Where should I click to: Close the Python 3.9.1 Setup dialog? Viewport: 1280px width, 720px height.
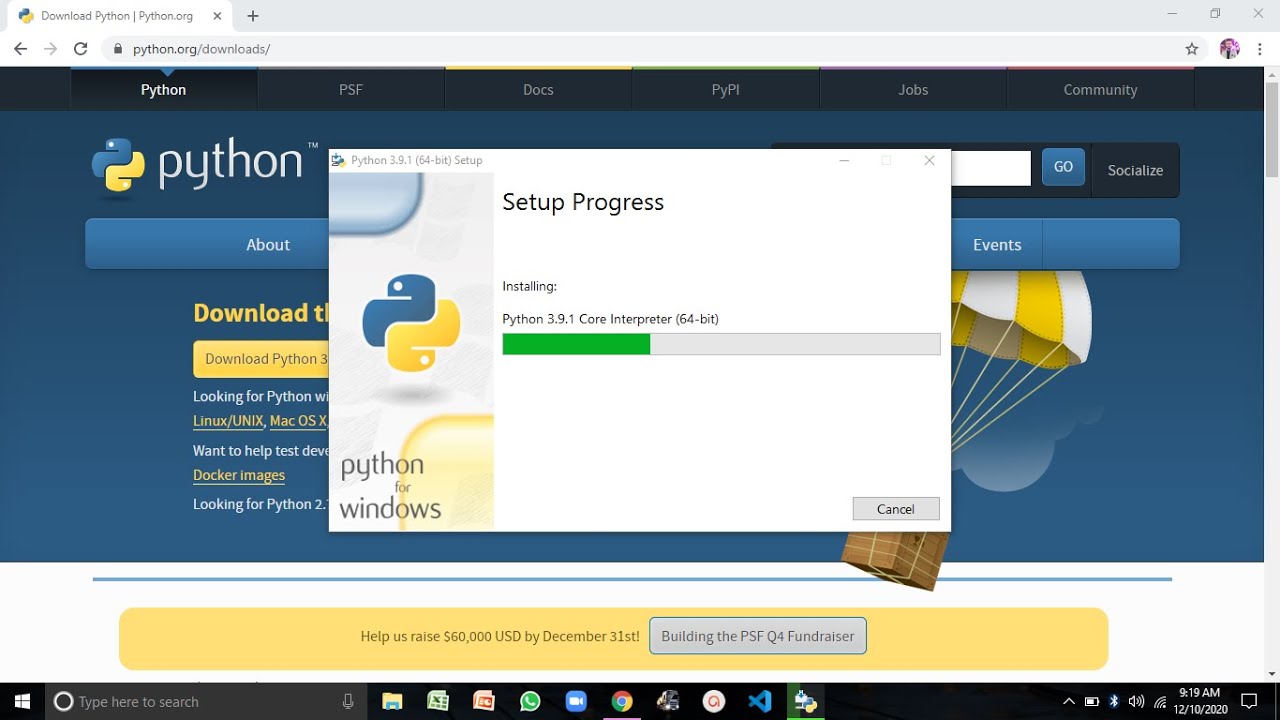point(929,160)
